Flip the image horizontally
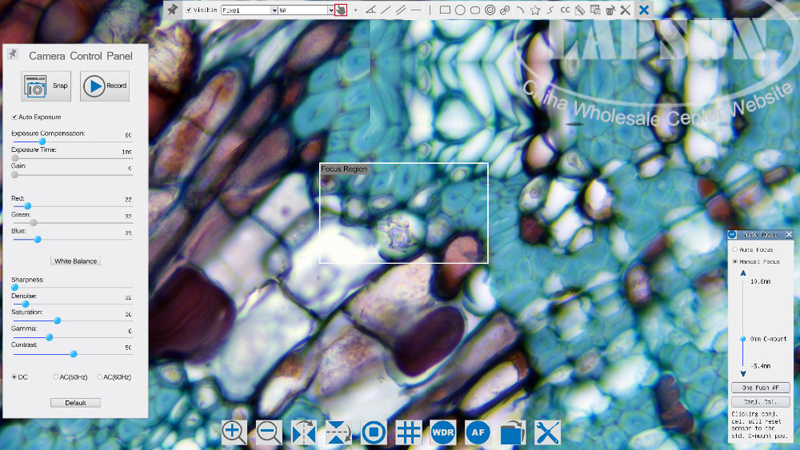Viewport: 800px width, 450px height. click(x=303, y=432)
